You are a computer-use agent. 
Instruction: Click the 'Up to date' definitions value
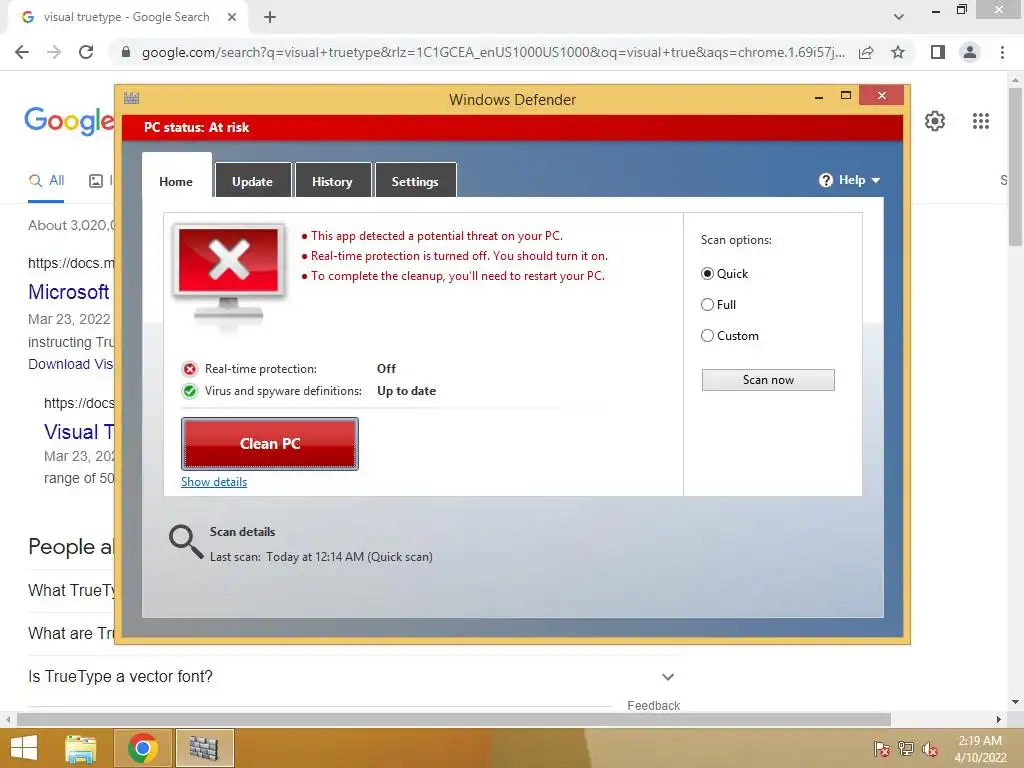pos(406,391)
